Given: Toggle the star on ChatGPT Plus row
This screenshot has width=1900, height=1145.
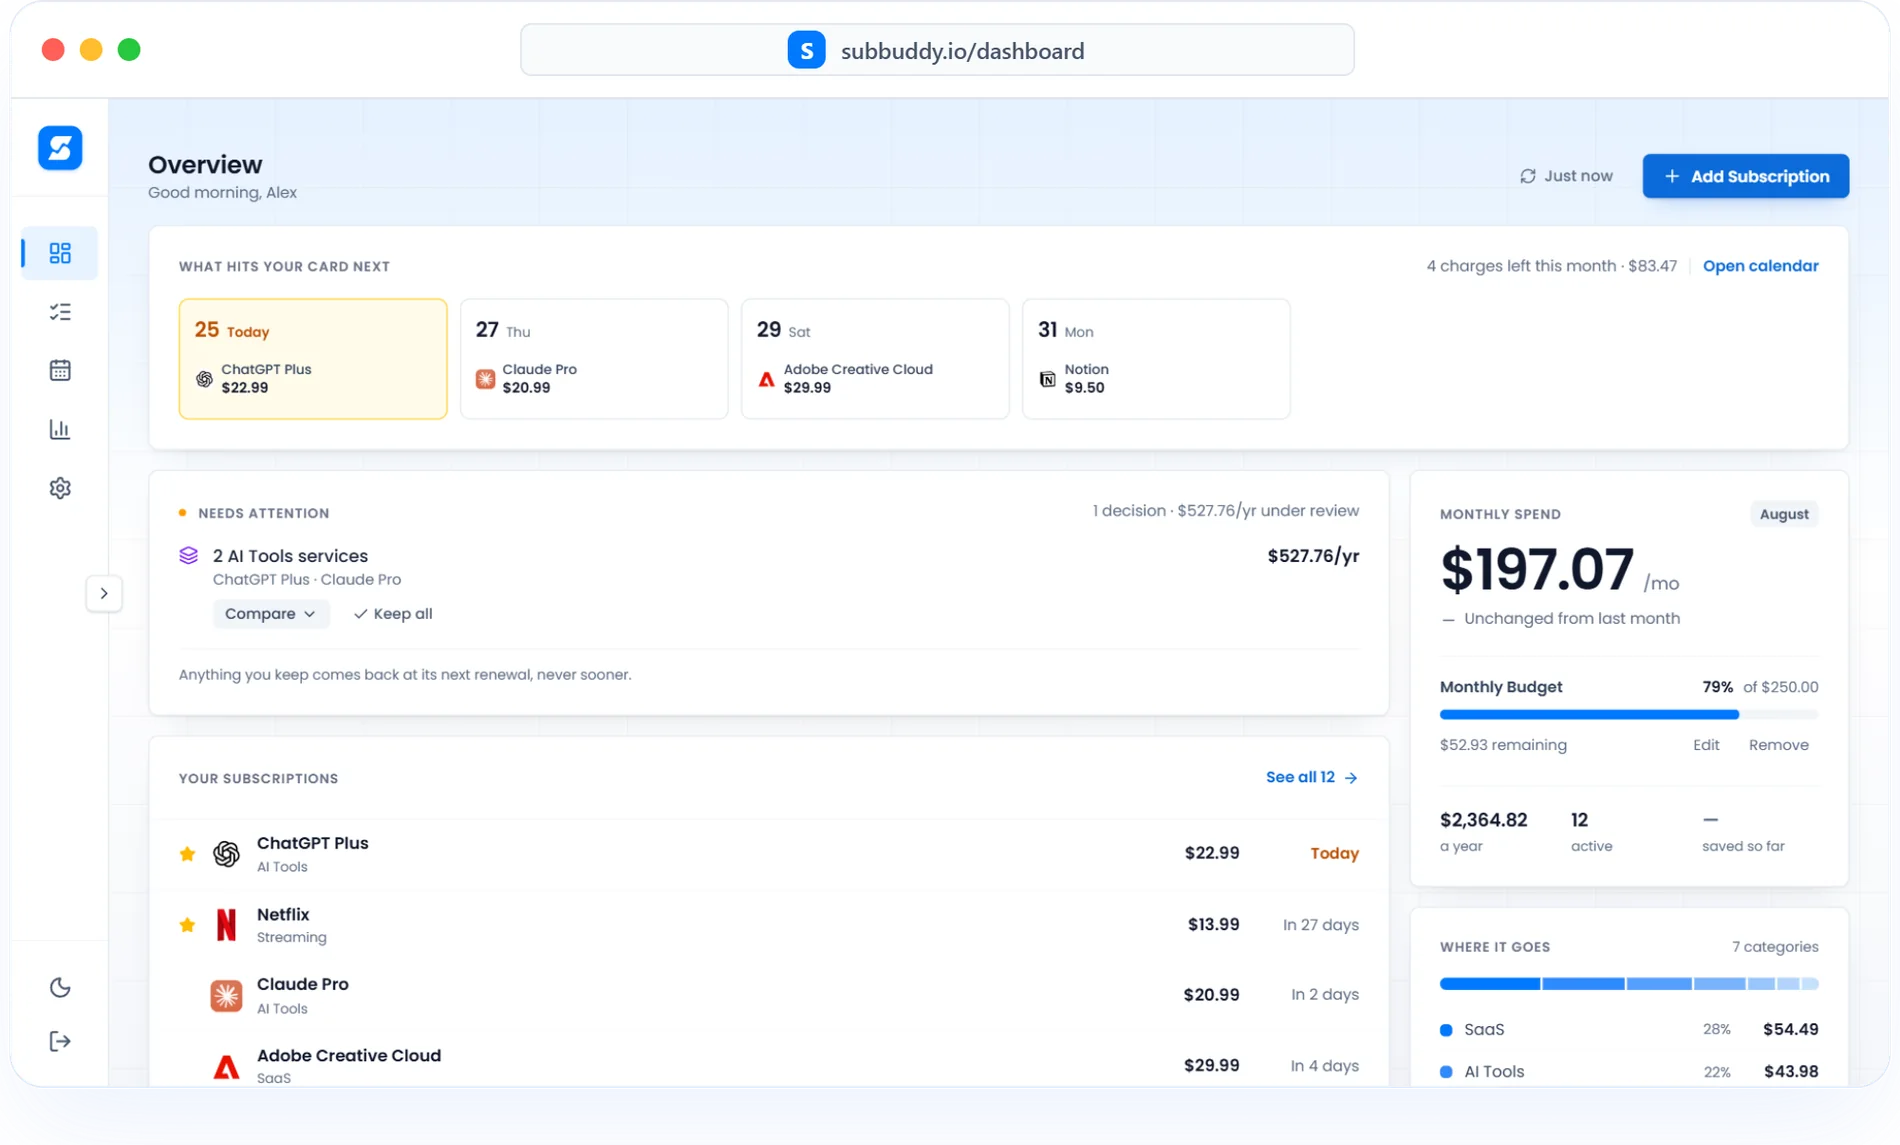Looking at the screenshot, I should click(x=187, y=854).
